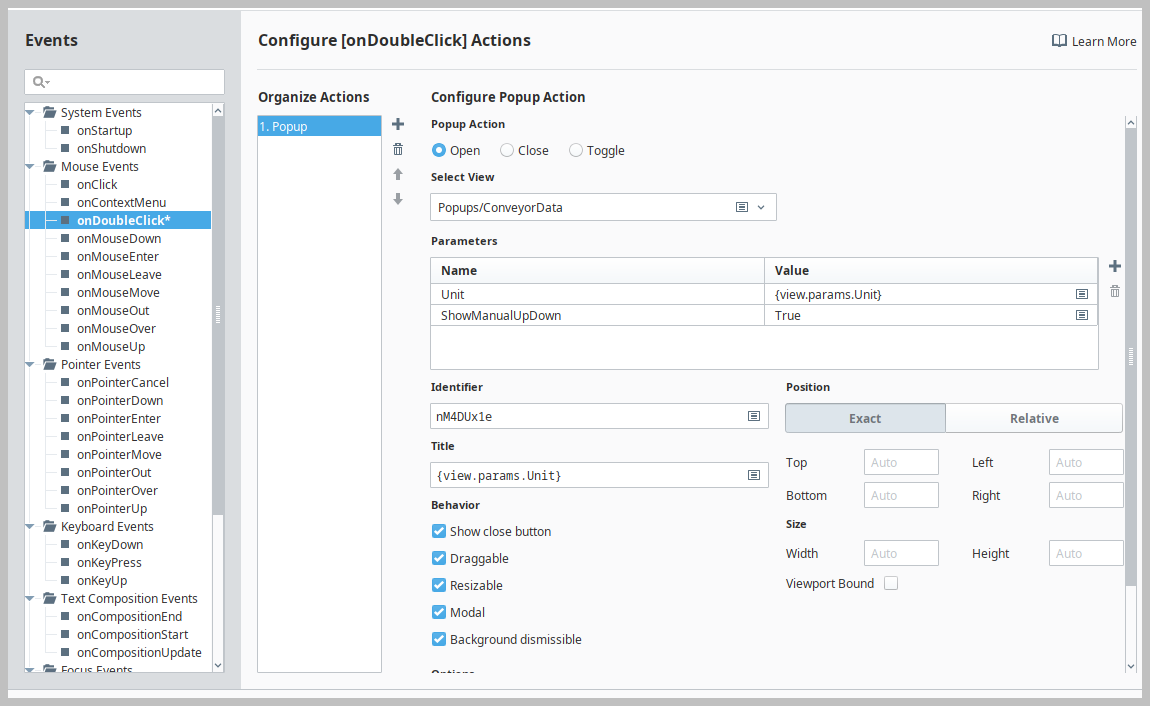The width and height of the screenshot is (1150, 706).
Task: Select the Close popup action radio
Action: coord(507,151)
